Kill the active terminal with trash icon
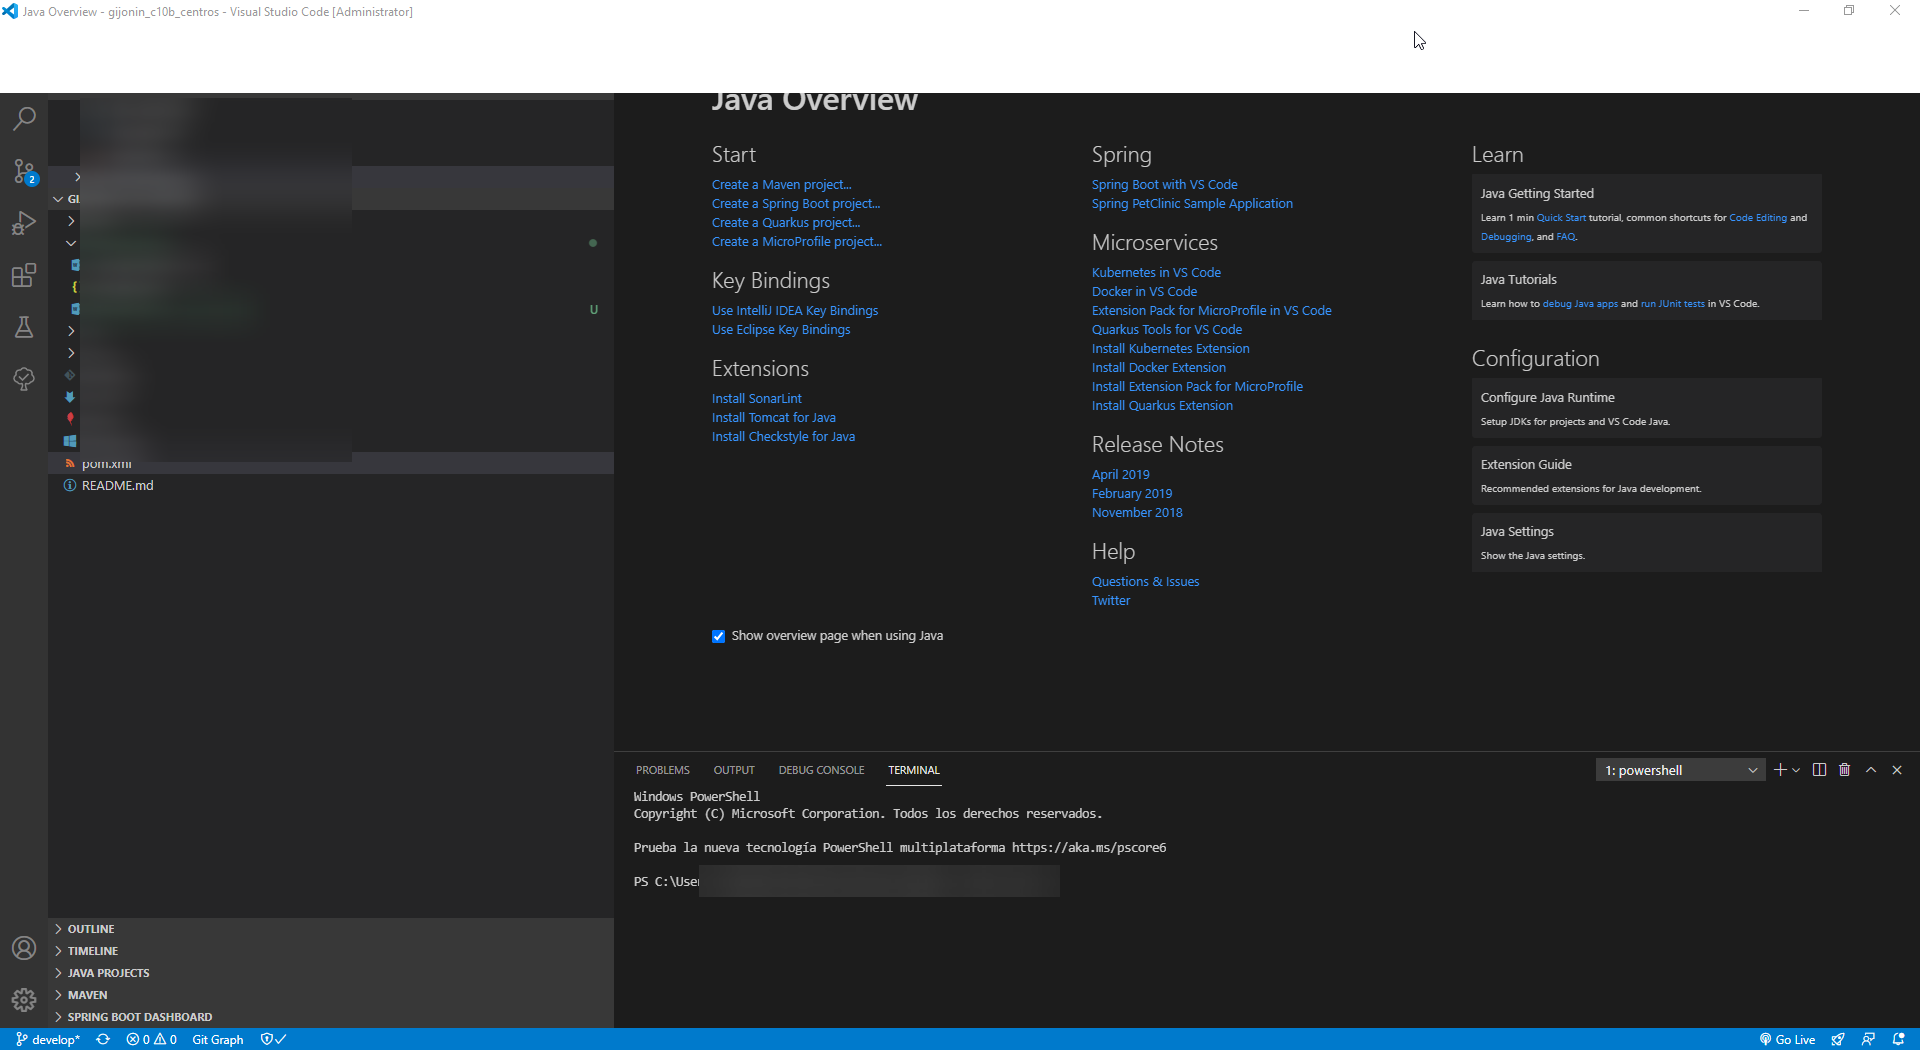This screenshot has width=1920, height=1050. (1844, 770)
